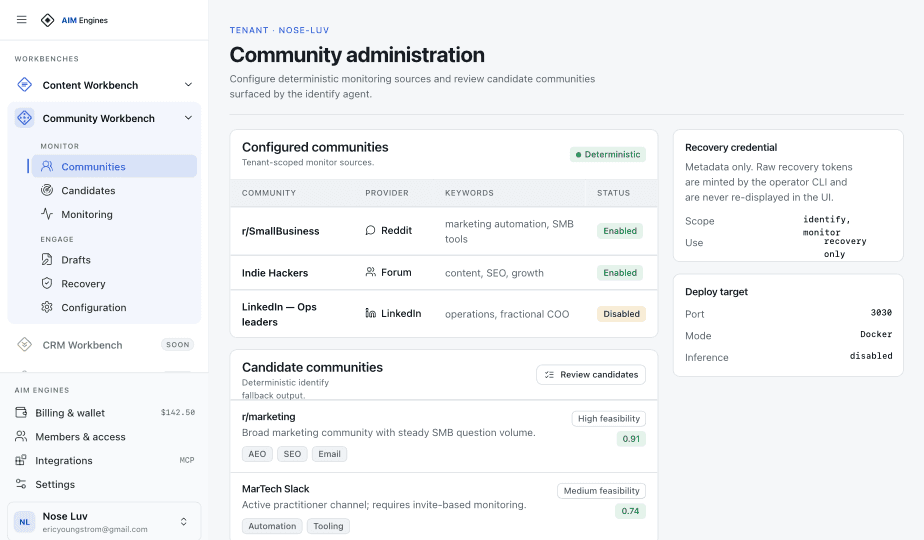Go to Monitoring page
Image resolution: width=924 pixels, height=540 pixels.
pos(114,214)
